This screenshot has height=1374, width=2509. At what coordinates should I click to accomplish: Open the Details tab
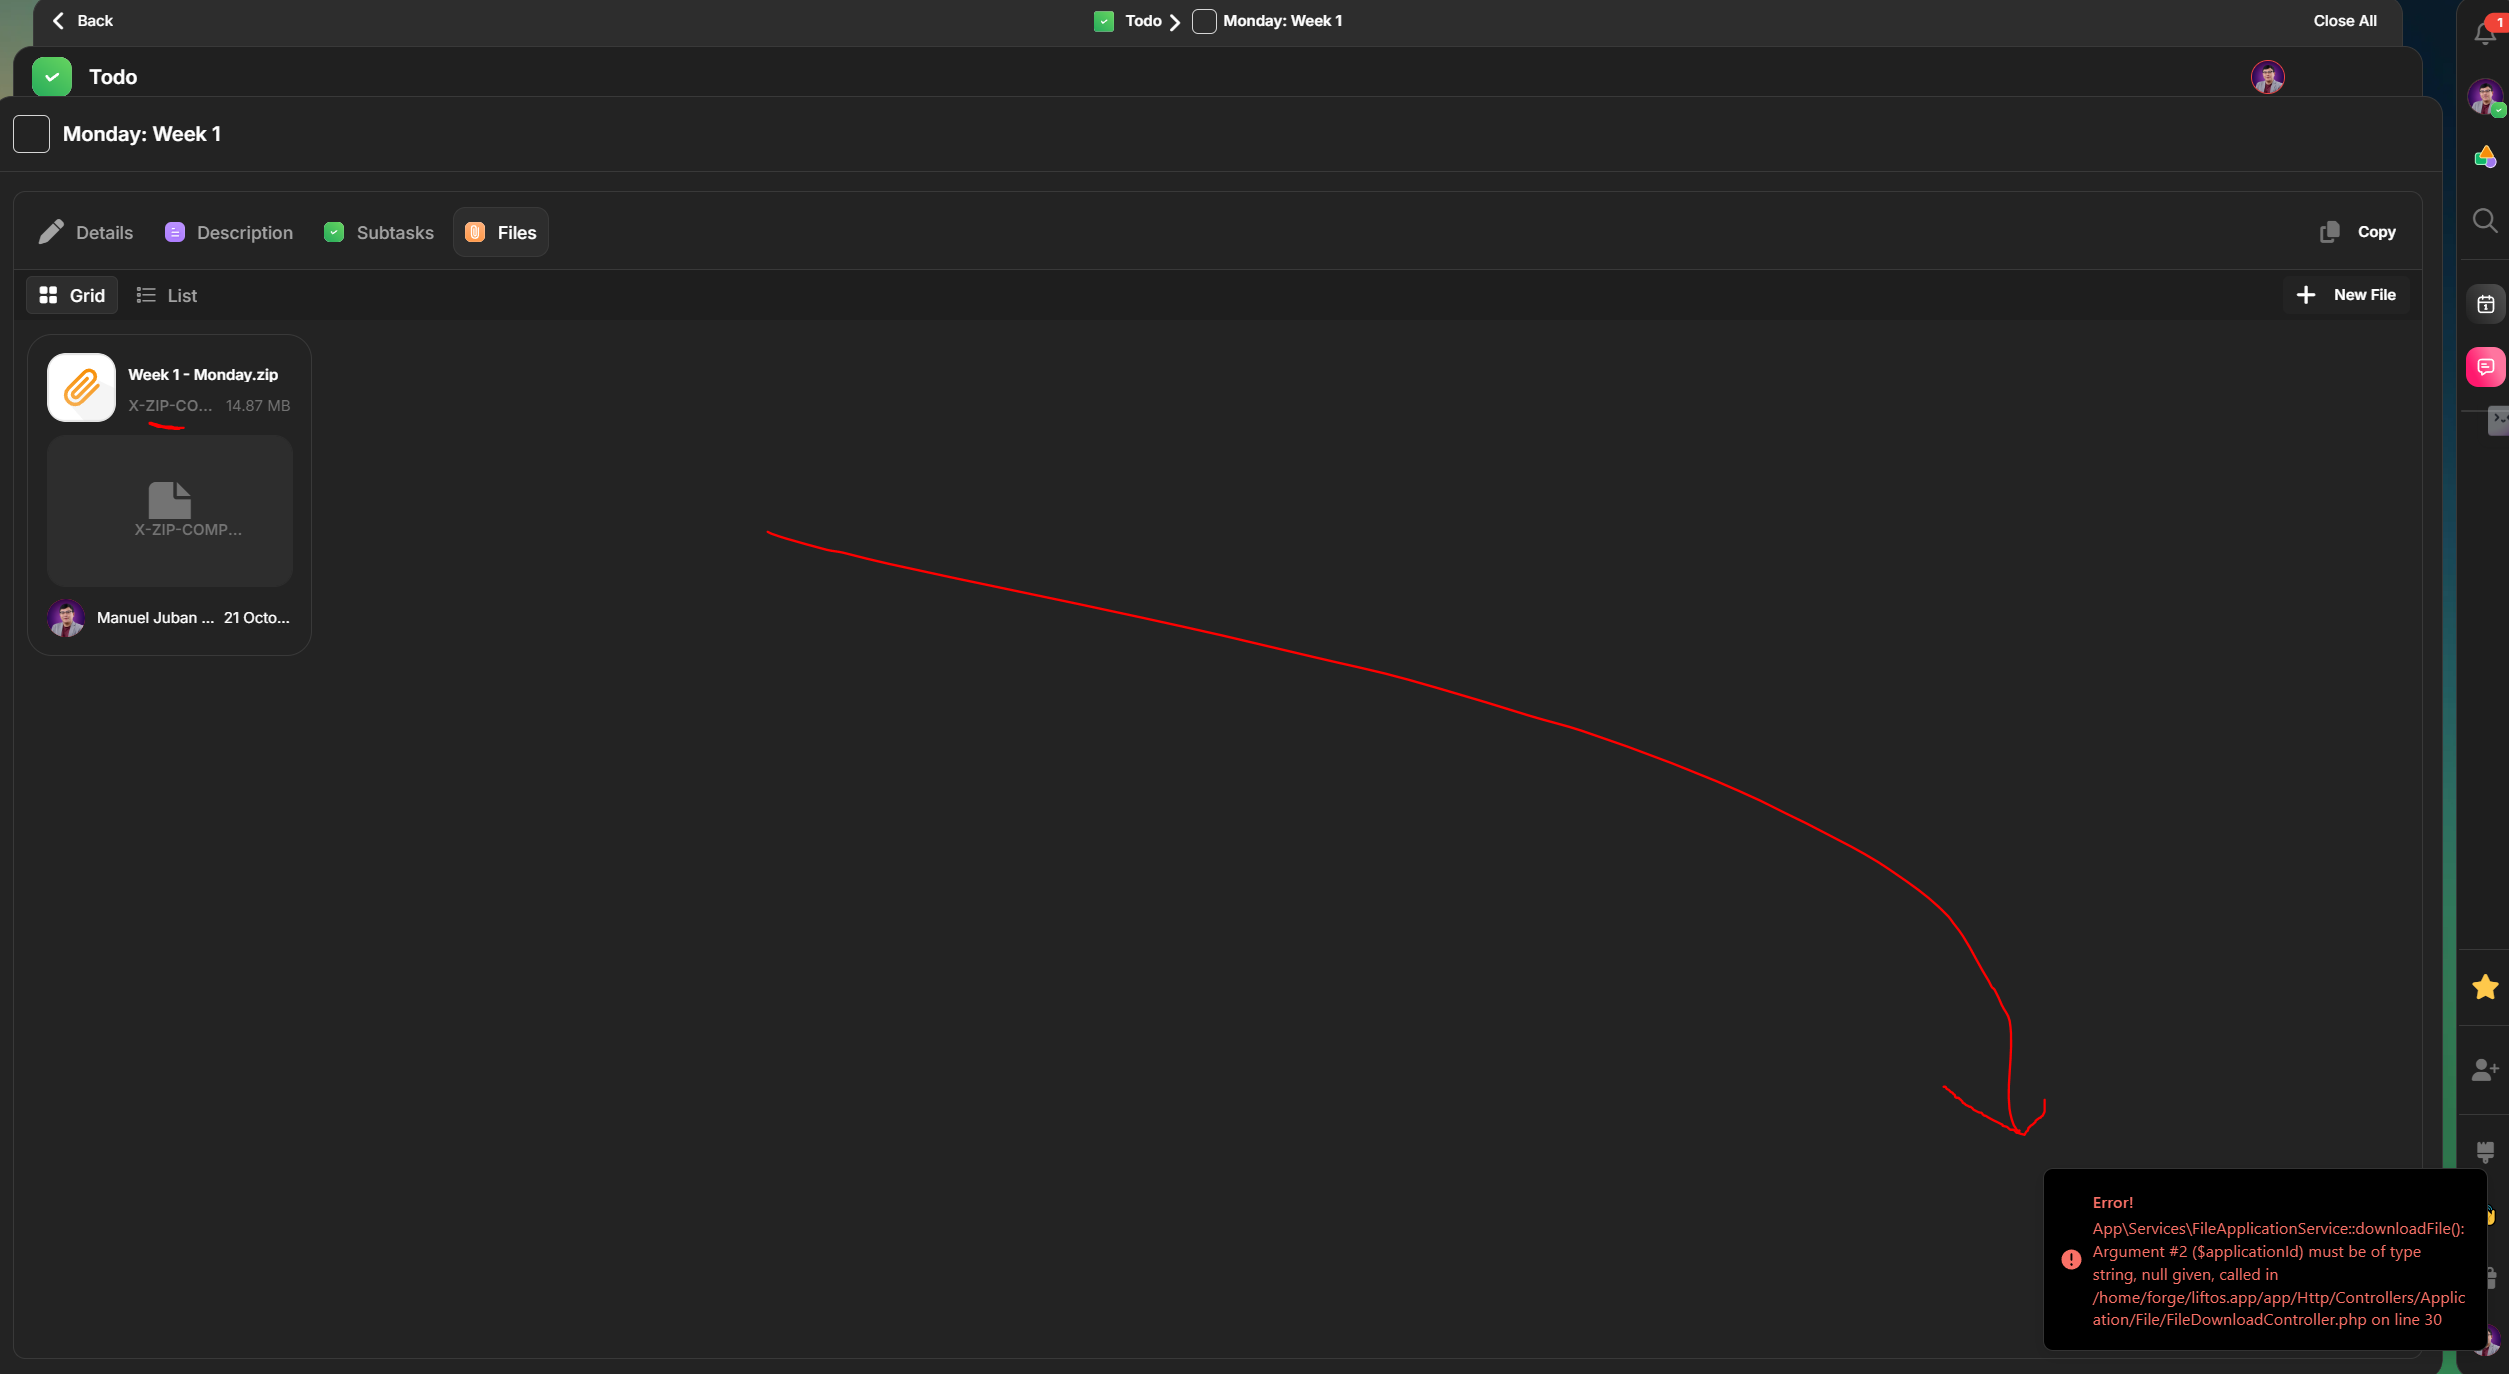pyautogui.click(x=86, y=232)
